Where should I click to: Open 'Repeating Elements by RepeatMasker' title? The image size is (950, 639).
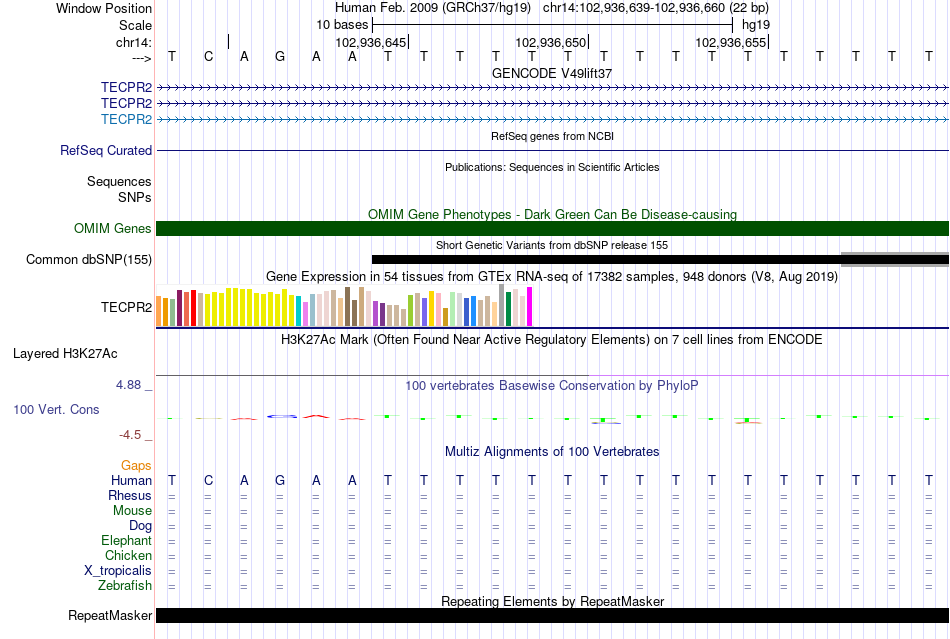click(552, 601)
